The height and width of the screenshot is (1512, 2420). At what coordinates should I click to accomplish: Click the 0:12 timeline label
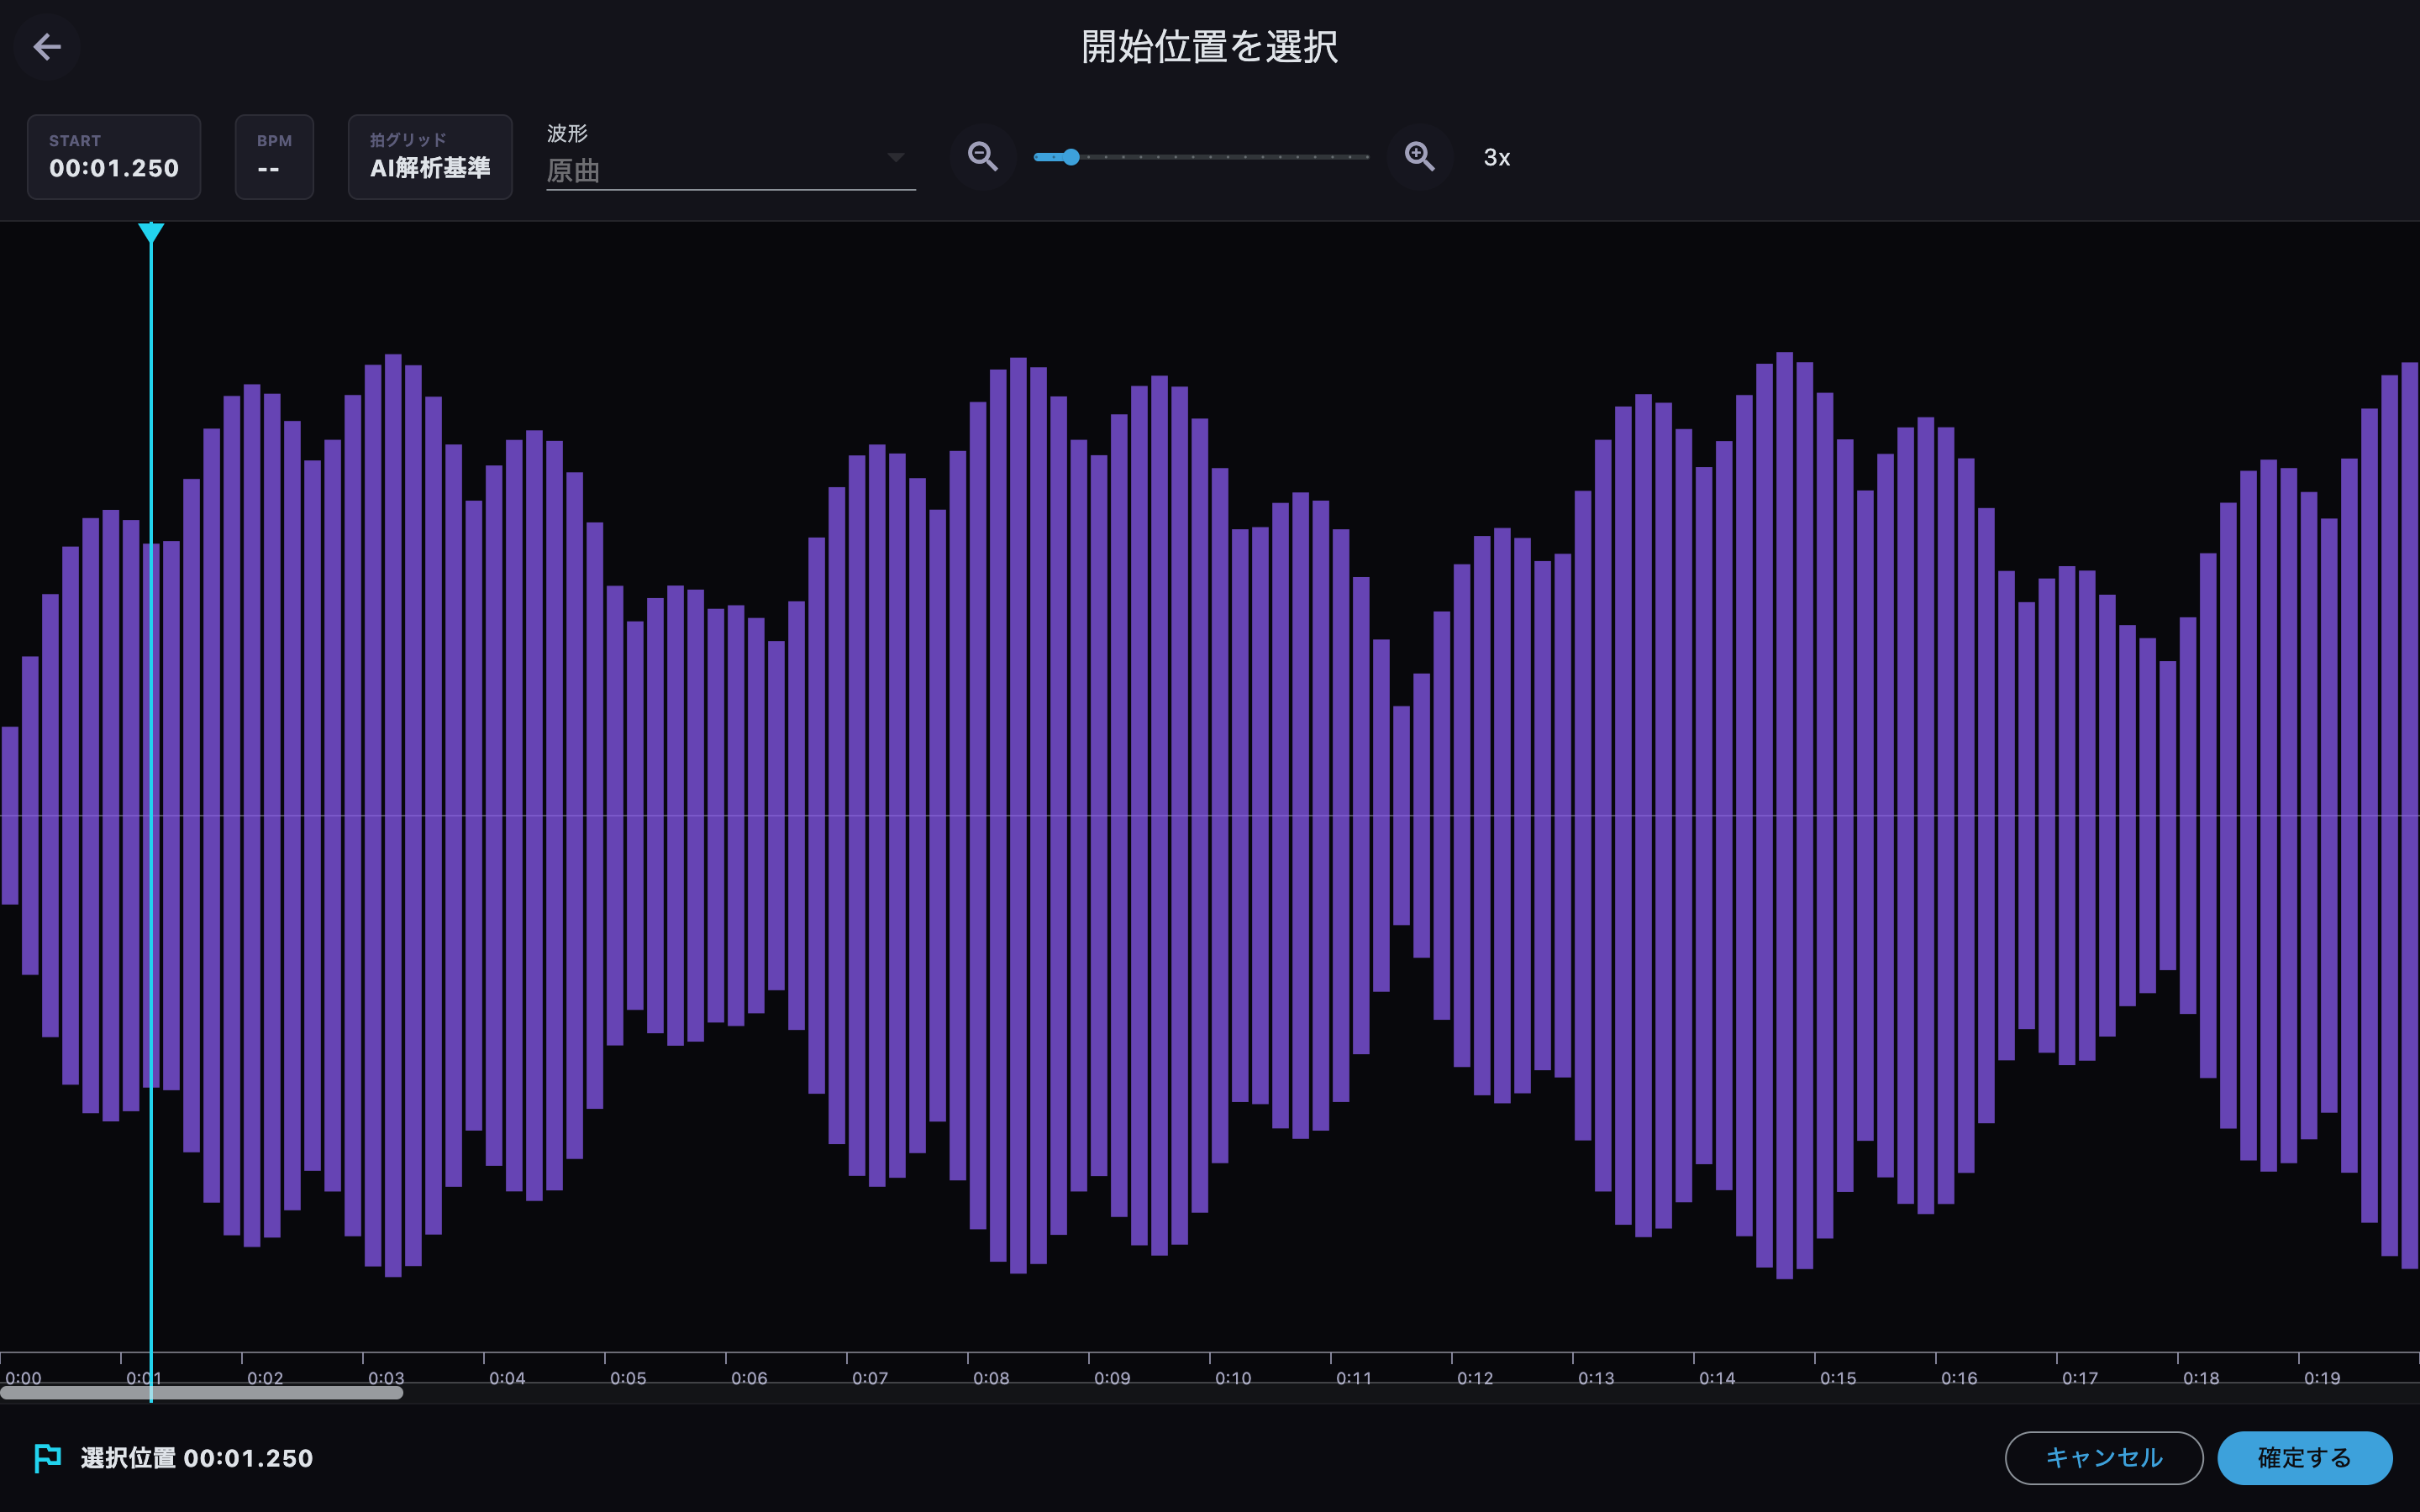coord(1475,1378)
